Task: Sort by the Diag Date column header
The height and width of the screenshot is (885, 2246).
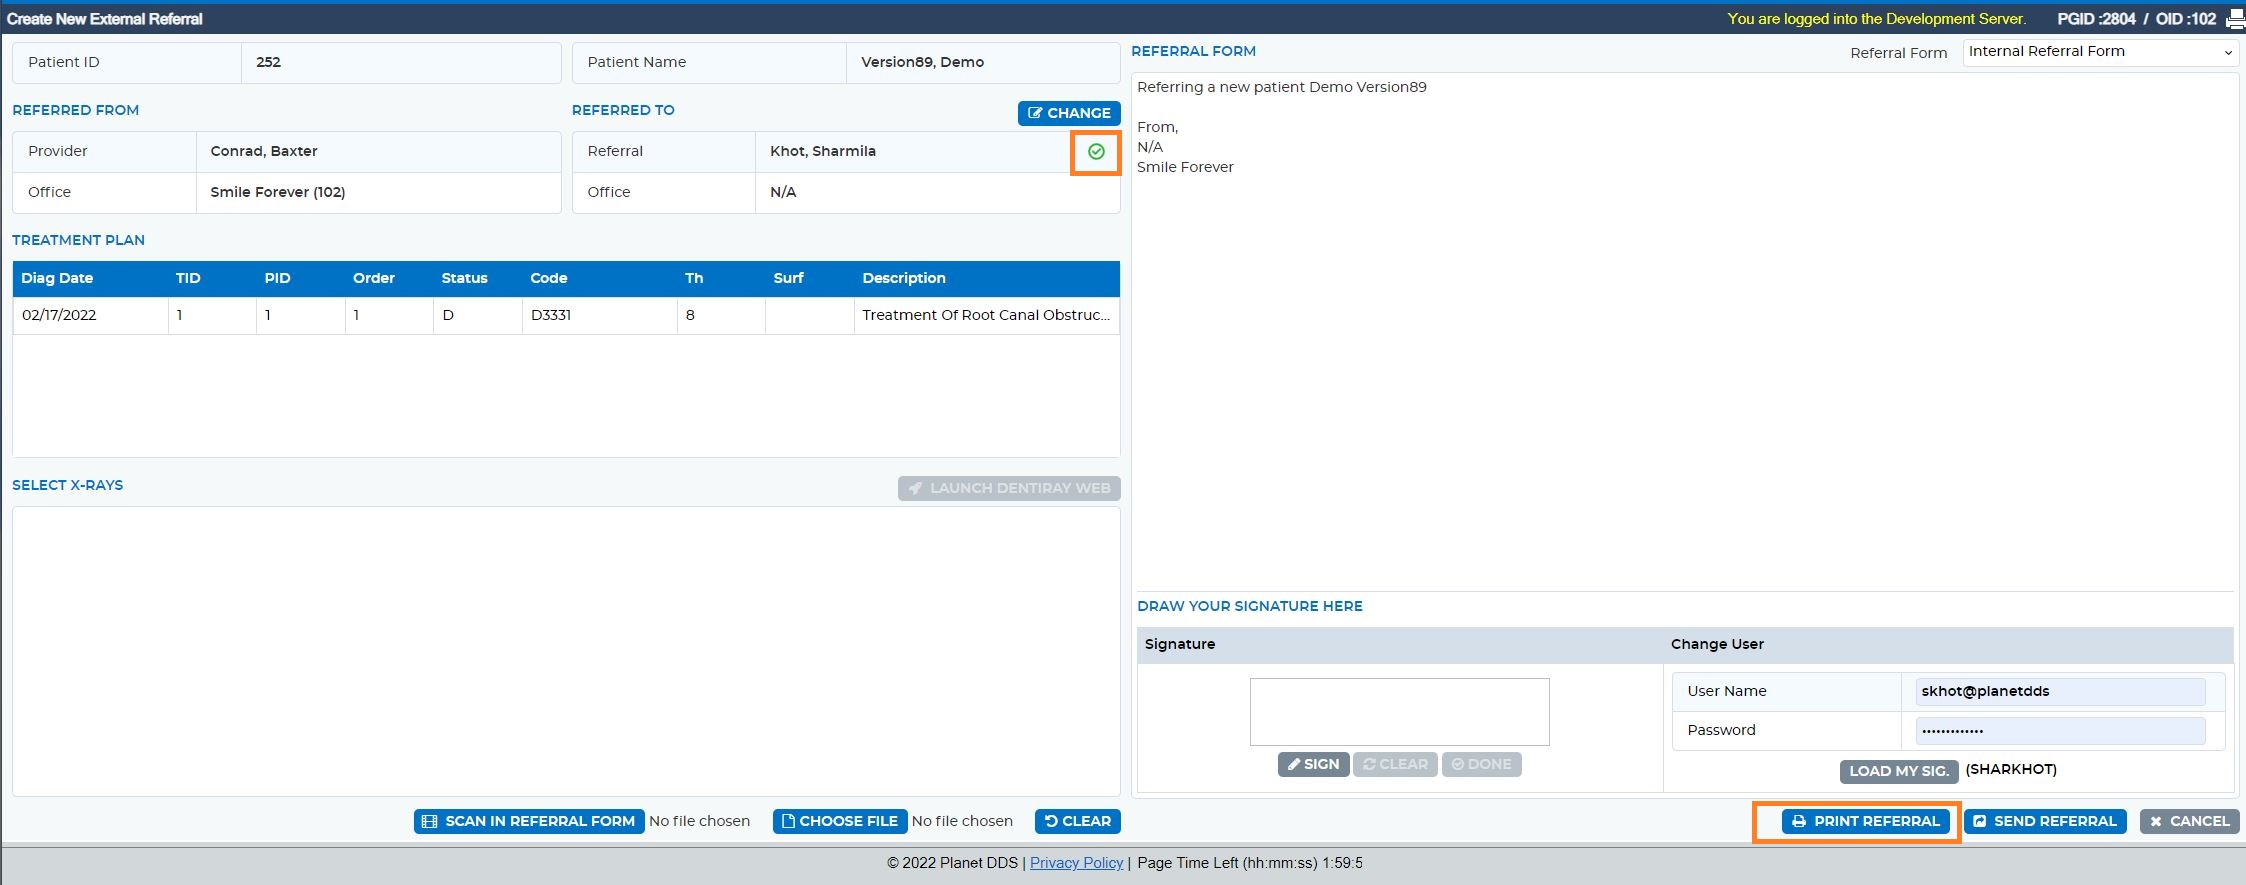Action: [57, 278]
